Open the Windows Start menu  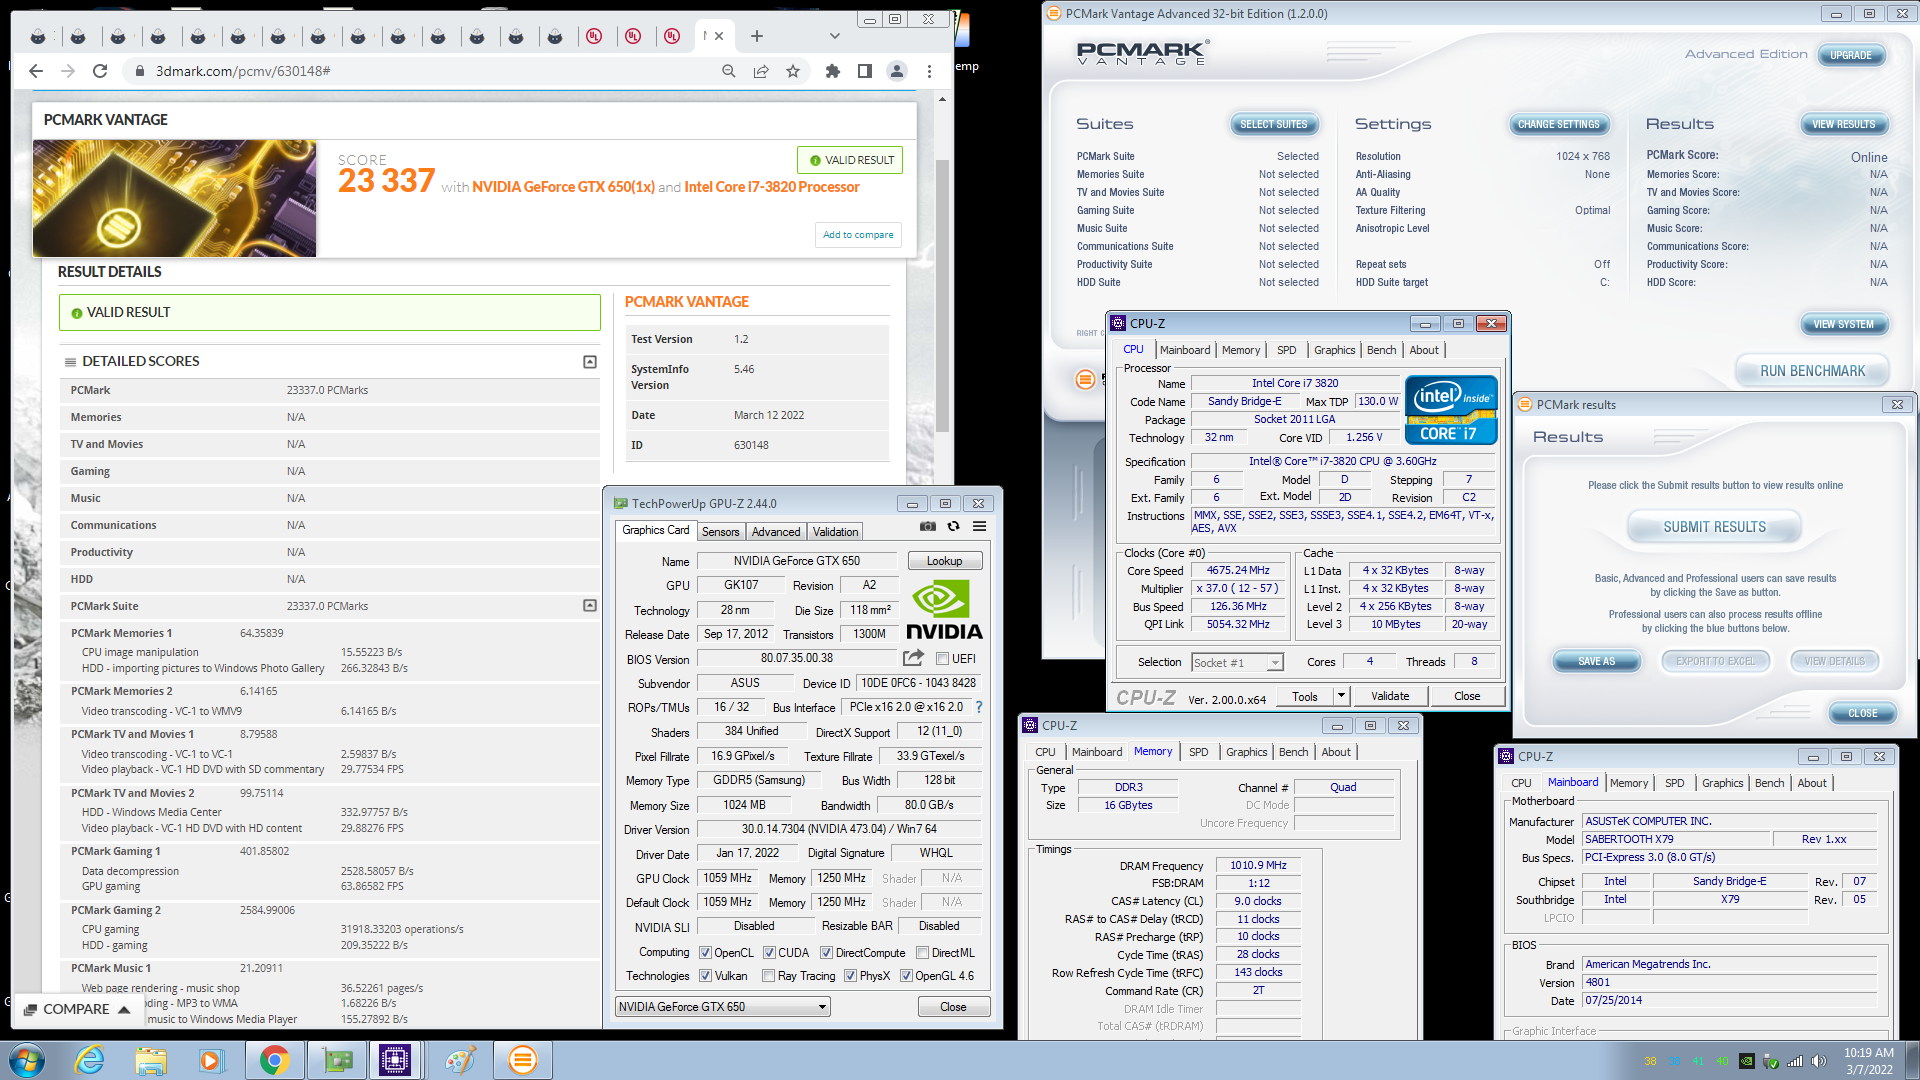click(x=25, y=1060)
